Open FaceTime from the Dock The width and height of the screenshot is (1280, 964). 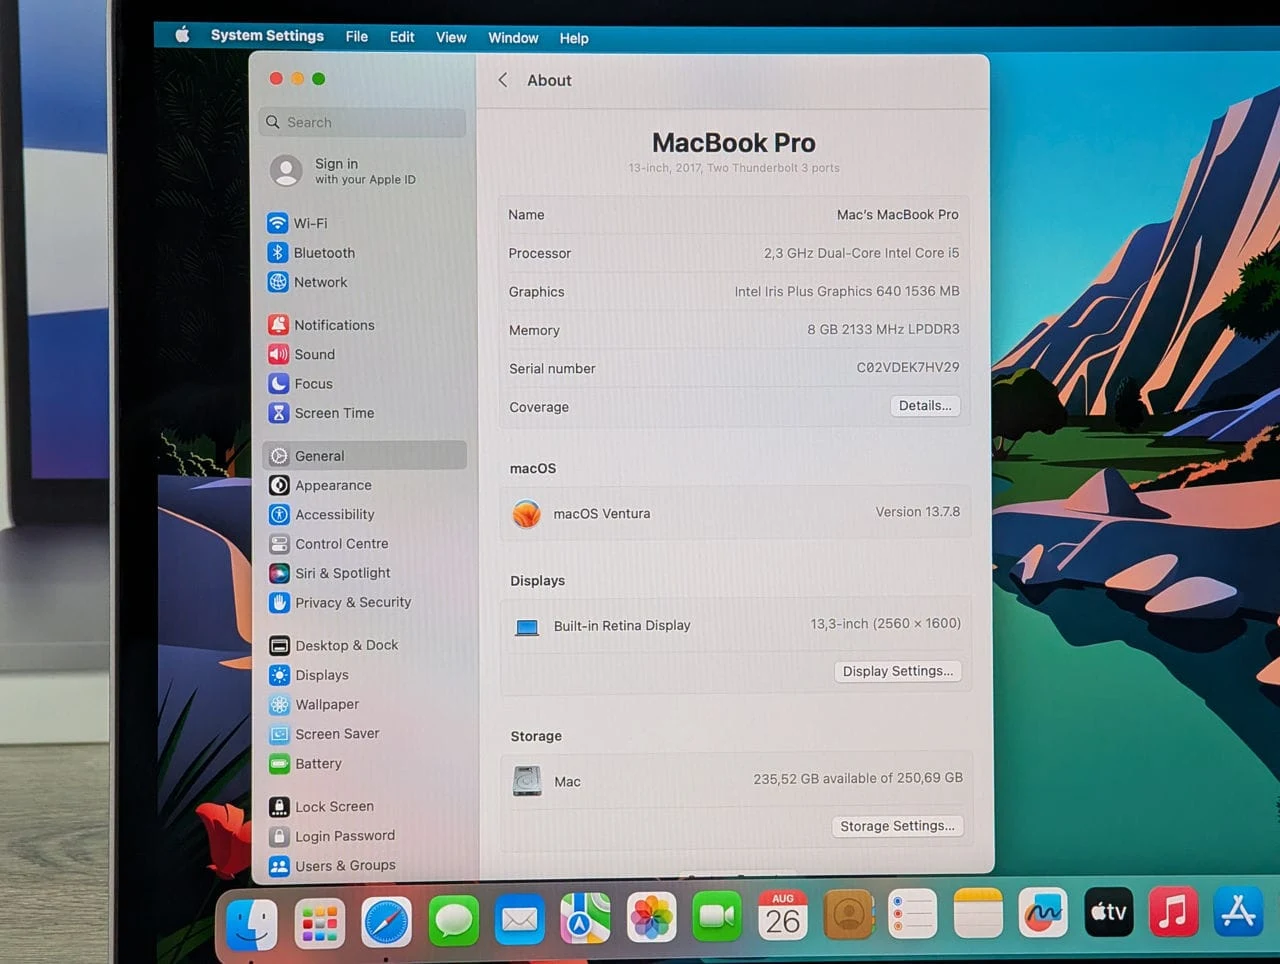click(x=717, y=916)
